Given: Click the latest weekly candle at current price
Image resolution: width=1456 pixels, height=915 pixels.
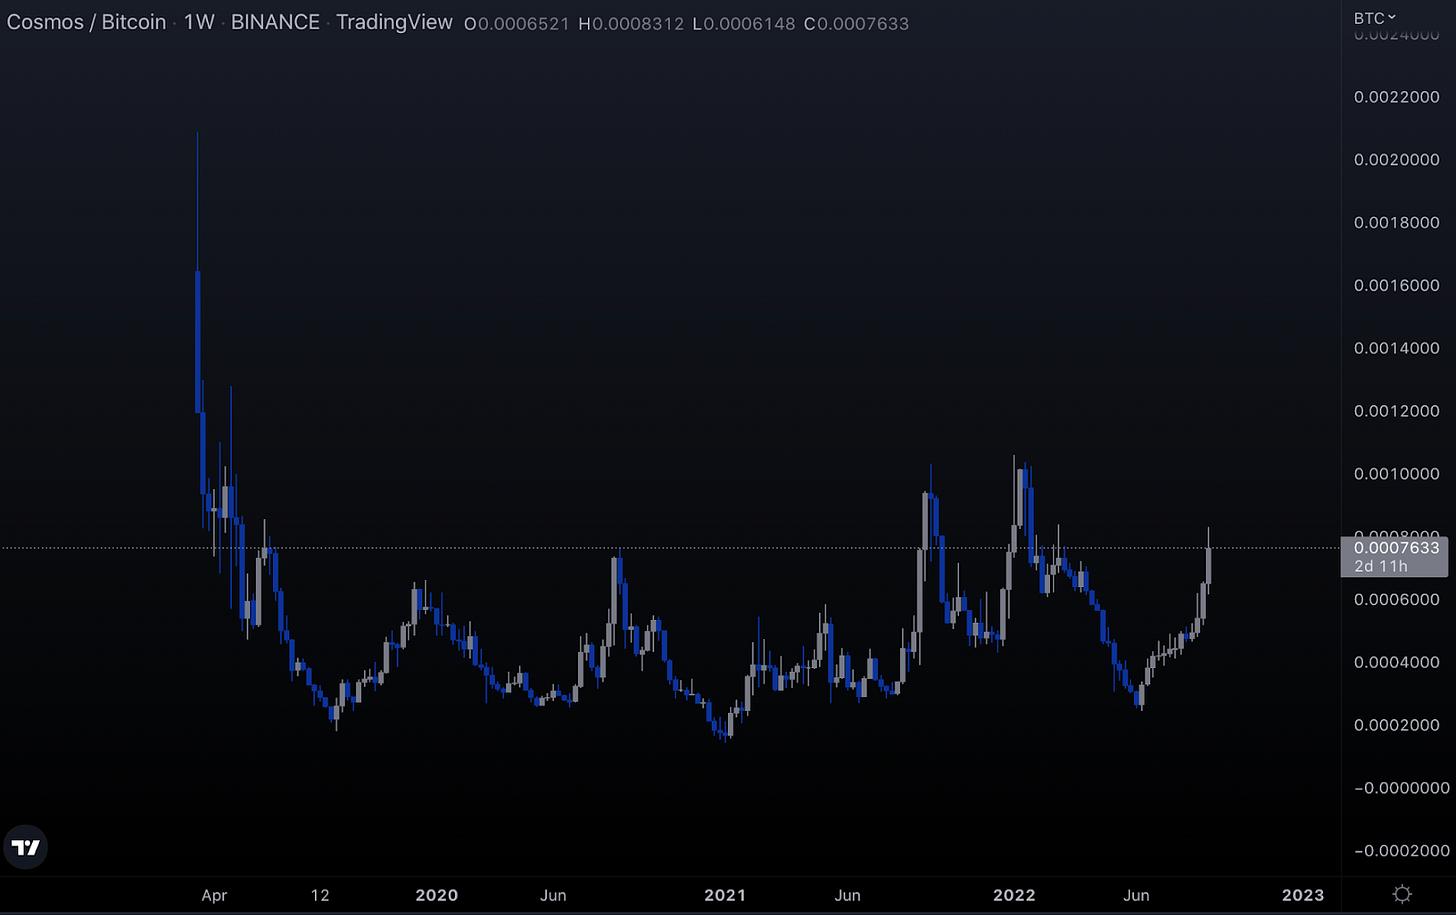Looking at the screenshot, I should [x=1209, y=565].
